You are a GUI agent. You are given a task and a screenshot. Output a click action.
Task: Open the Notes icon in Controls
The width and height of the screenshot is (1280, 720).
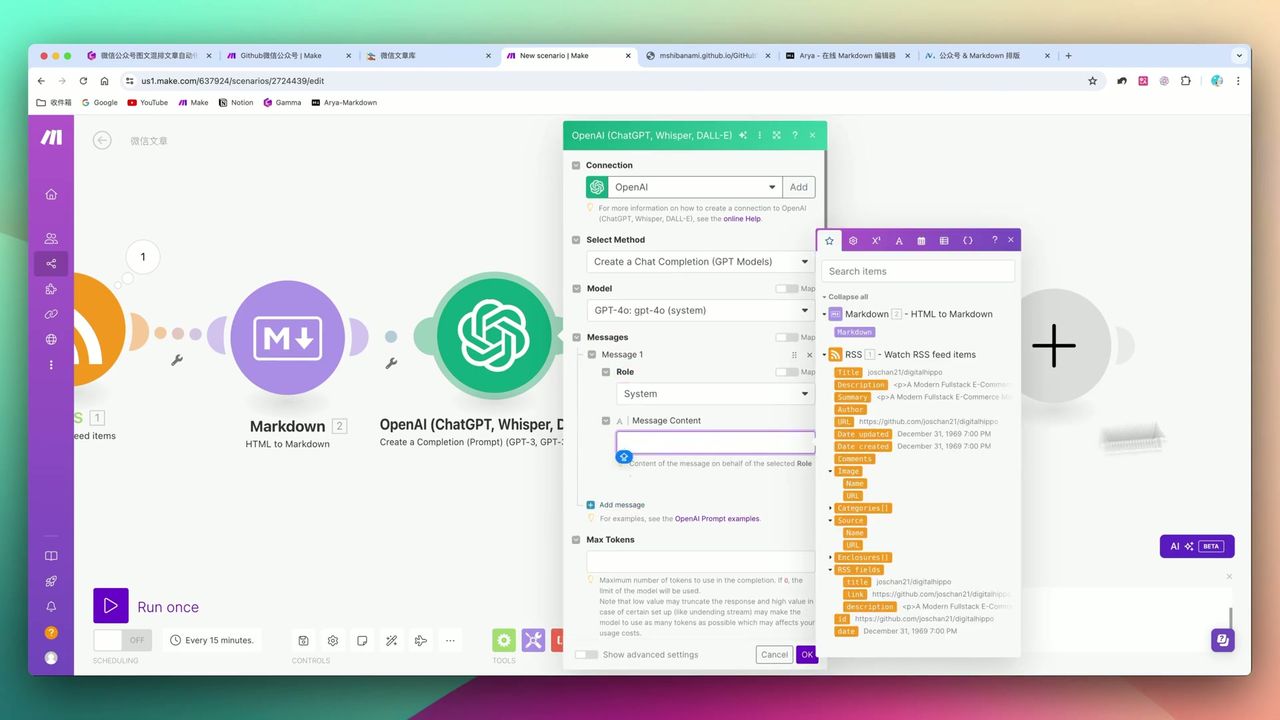[362, 640]
